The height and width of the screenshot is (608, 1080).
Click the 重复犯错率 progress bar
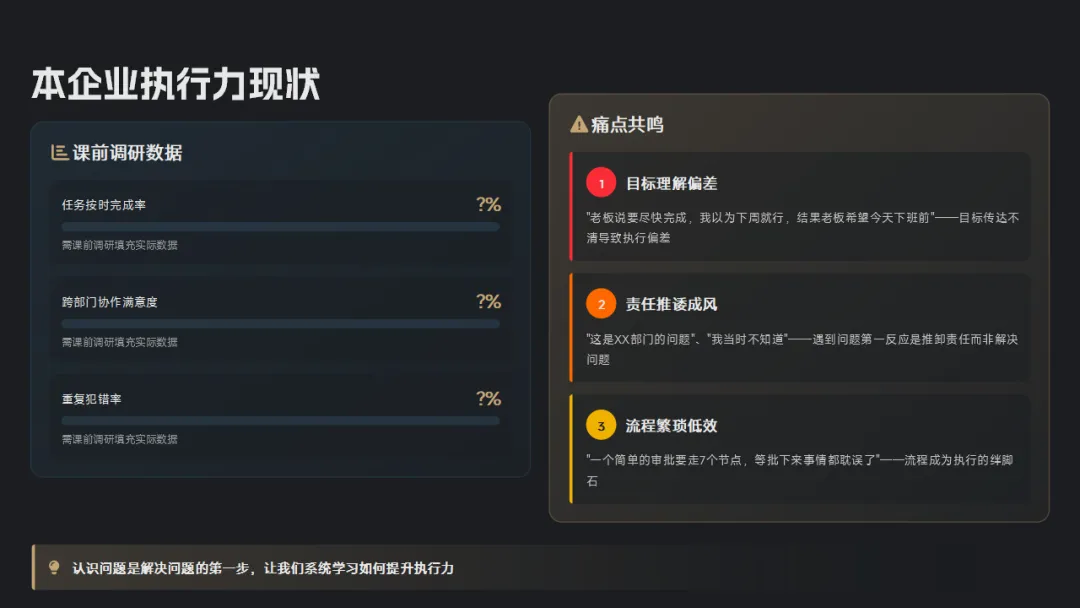(280, 421)
